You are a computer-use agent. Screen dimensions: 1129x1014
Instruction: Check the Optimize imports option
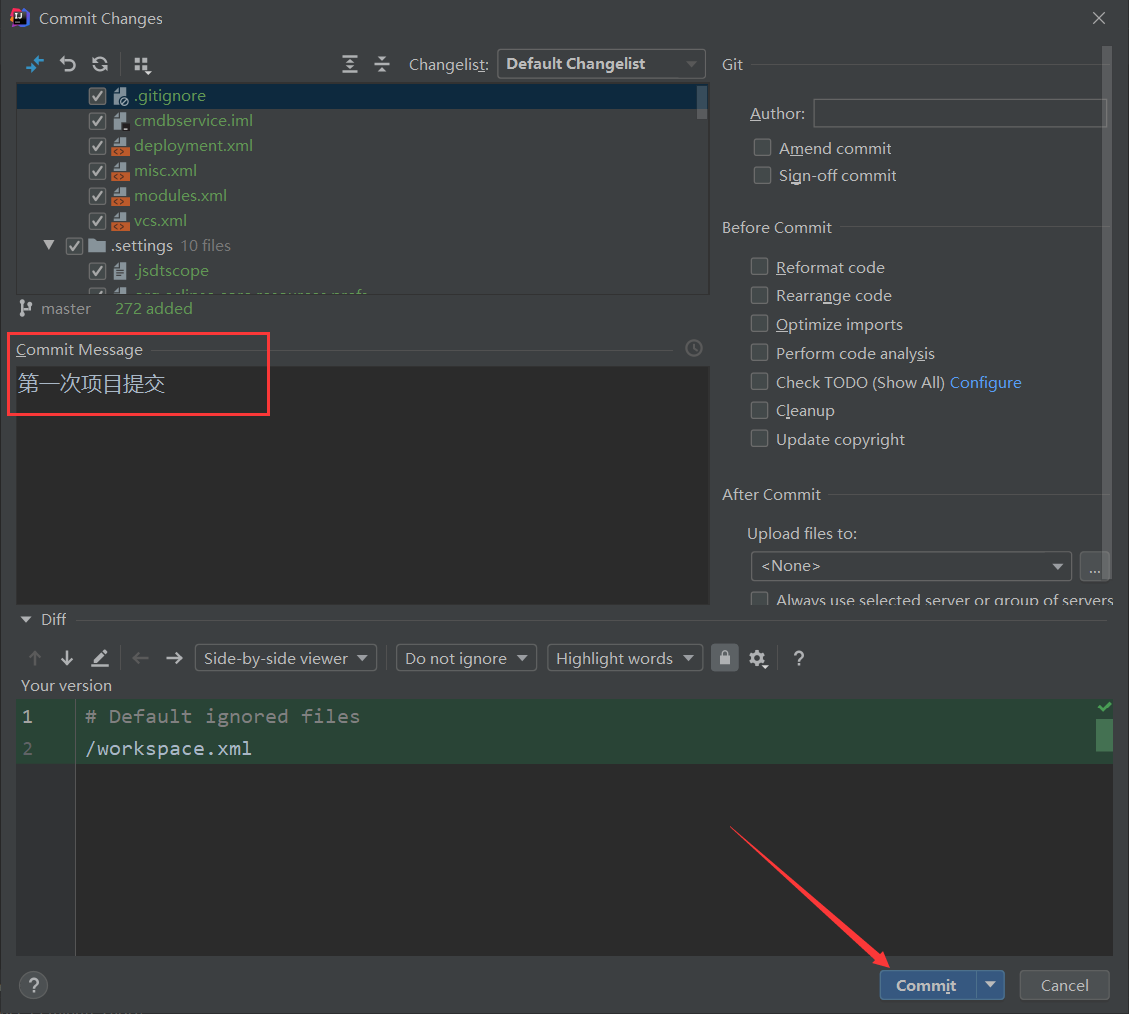[759, 324]
